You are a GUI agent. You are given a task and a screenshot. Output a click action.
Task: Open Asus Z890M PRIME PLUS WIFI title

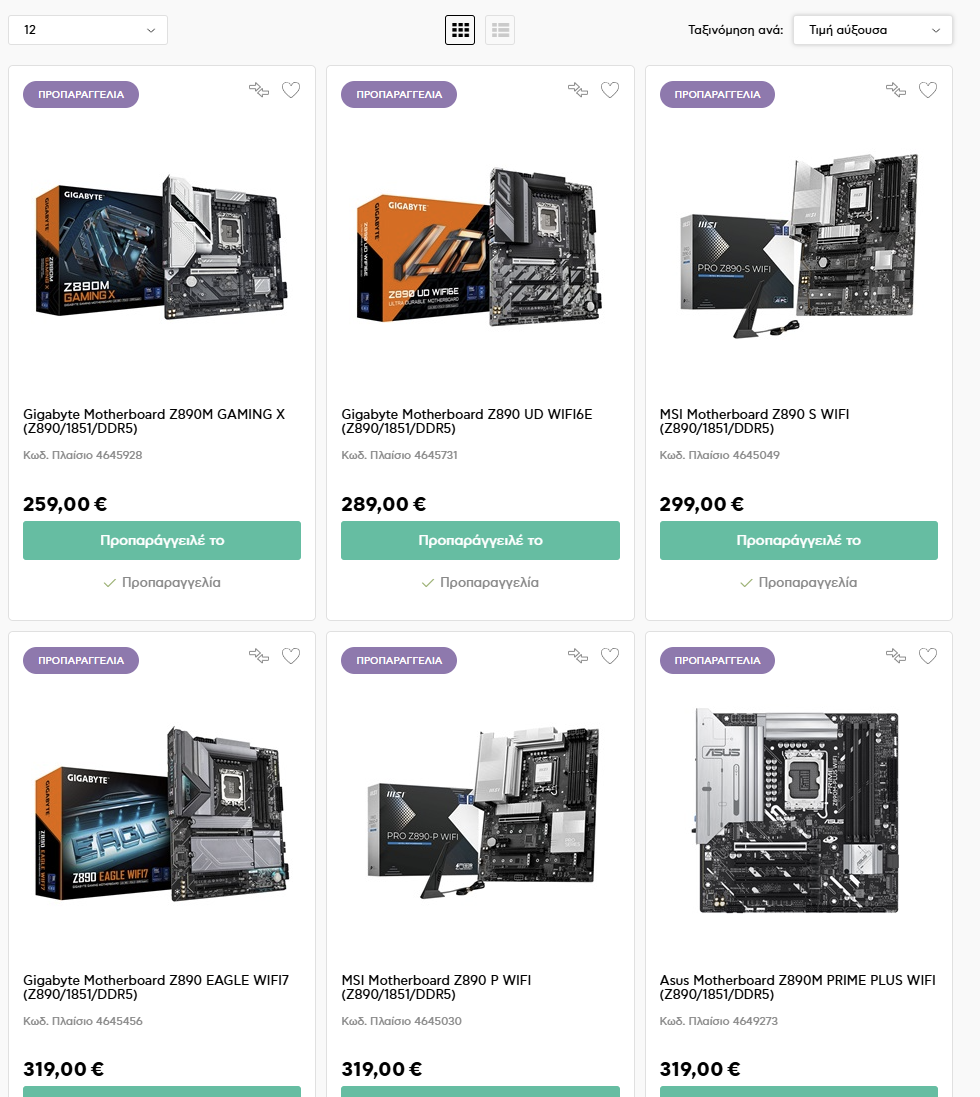[x=797, y=987]
